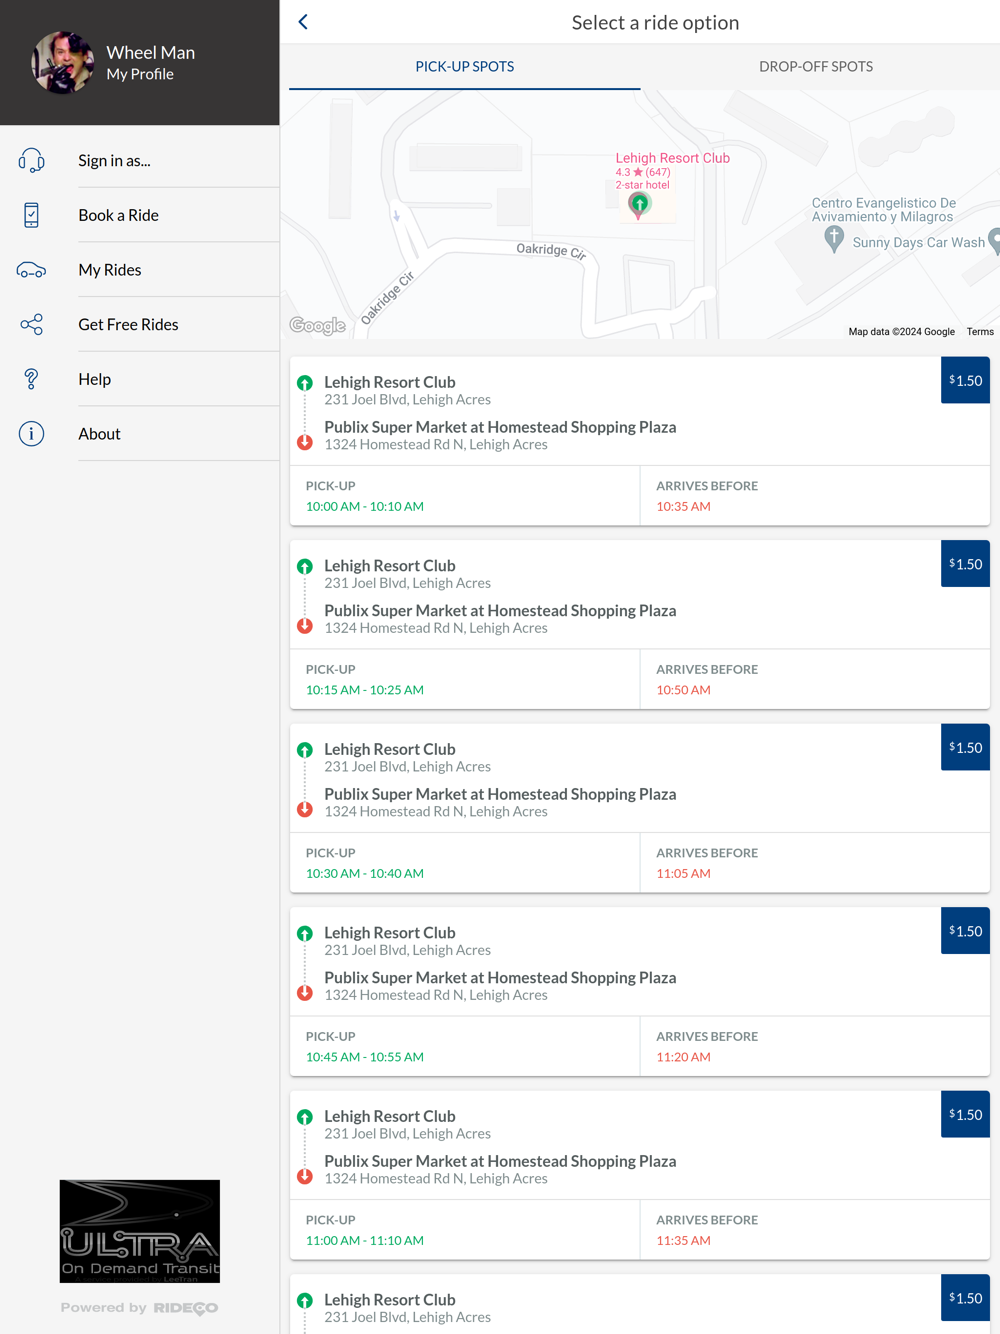
Task: Select the $1.50 fare for the 10:00 AM ride
Action: click(x=965, y=380)
